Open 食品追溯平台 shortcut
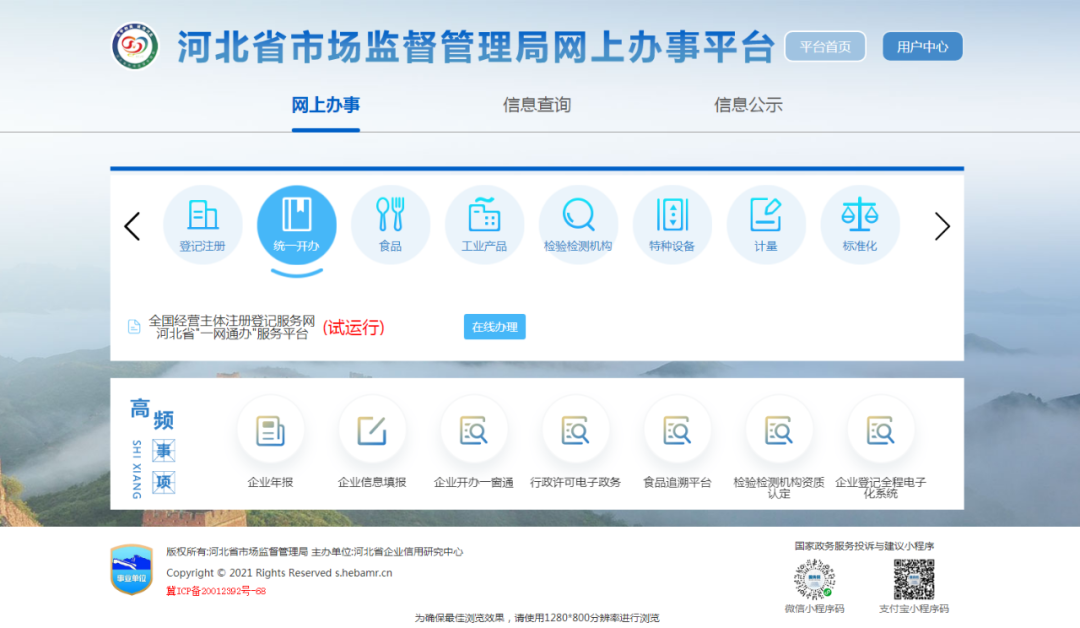This screenshot has width=1080, height=628. tap(677, 431)
